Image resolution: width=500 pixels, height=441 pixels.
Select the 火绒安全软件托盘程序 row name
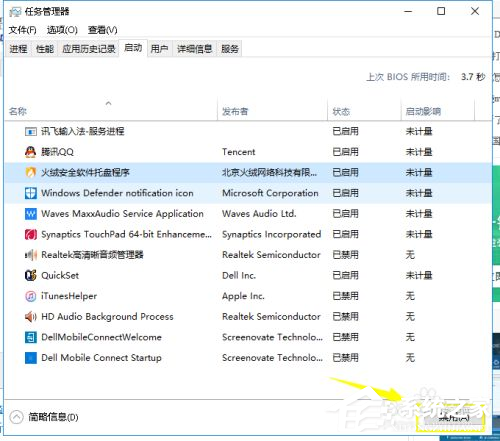point(85,172)
